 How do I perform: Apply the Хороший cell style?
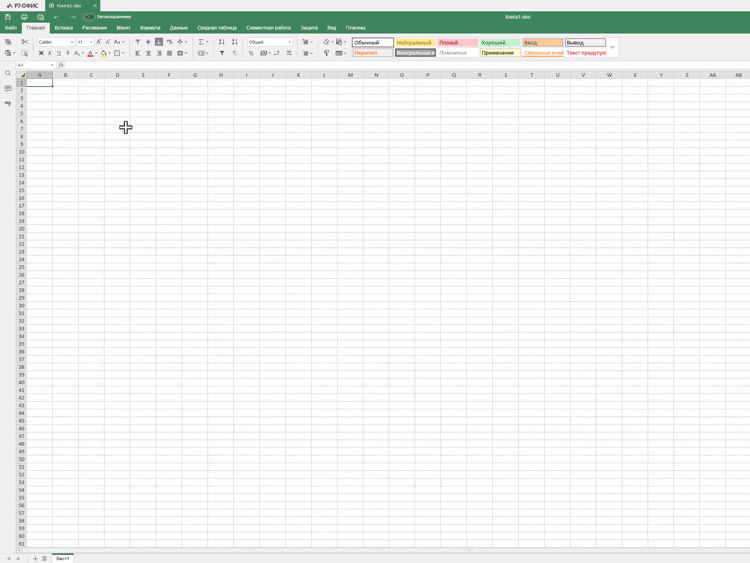(x=500, y=43)
